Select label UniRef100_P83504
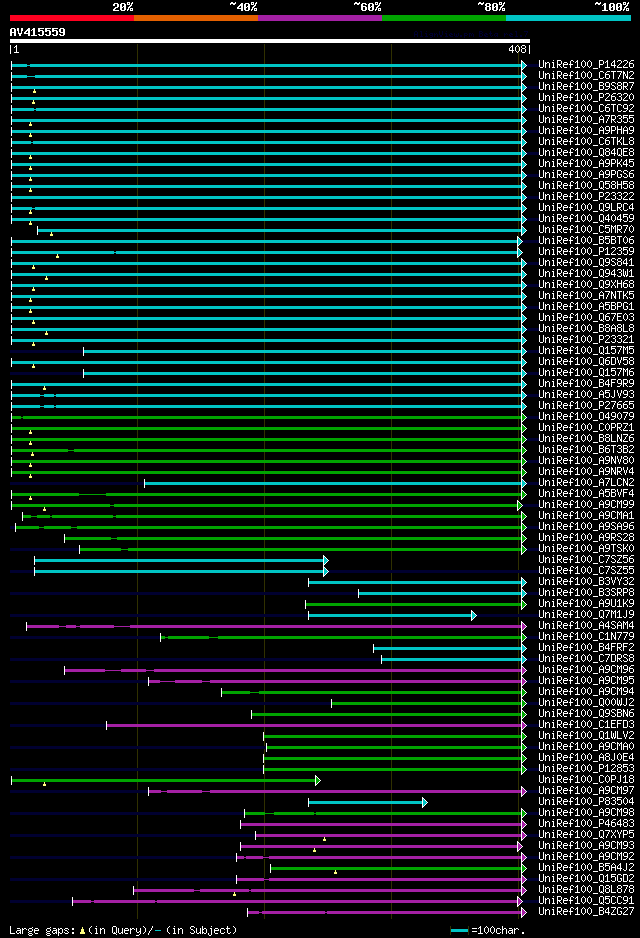Image resolution: width=640 pixels, height=938 pixels. (x=586, y=802)
